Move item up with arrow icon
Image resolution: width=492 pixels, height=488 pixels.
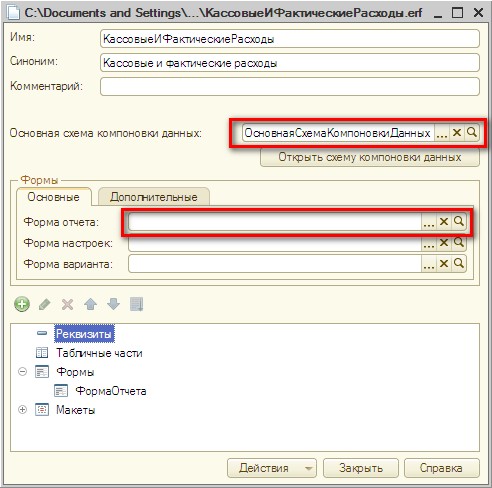(x=90, y=304)
